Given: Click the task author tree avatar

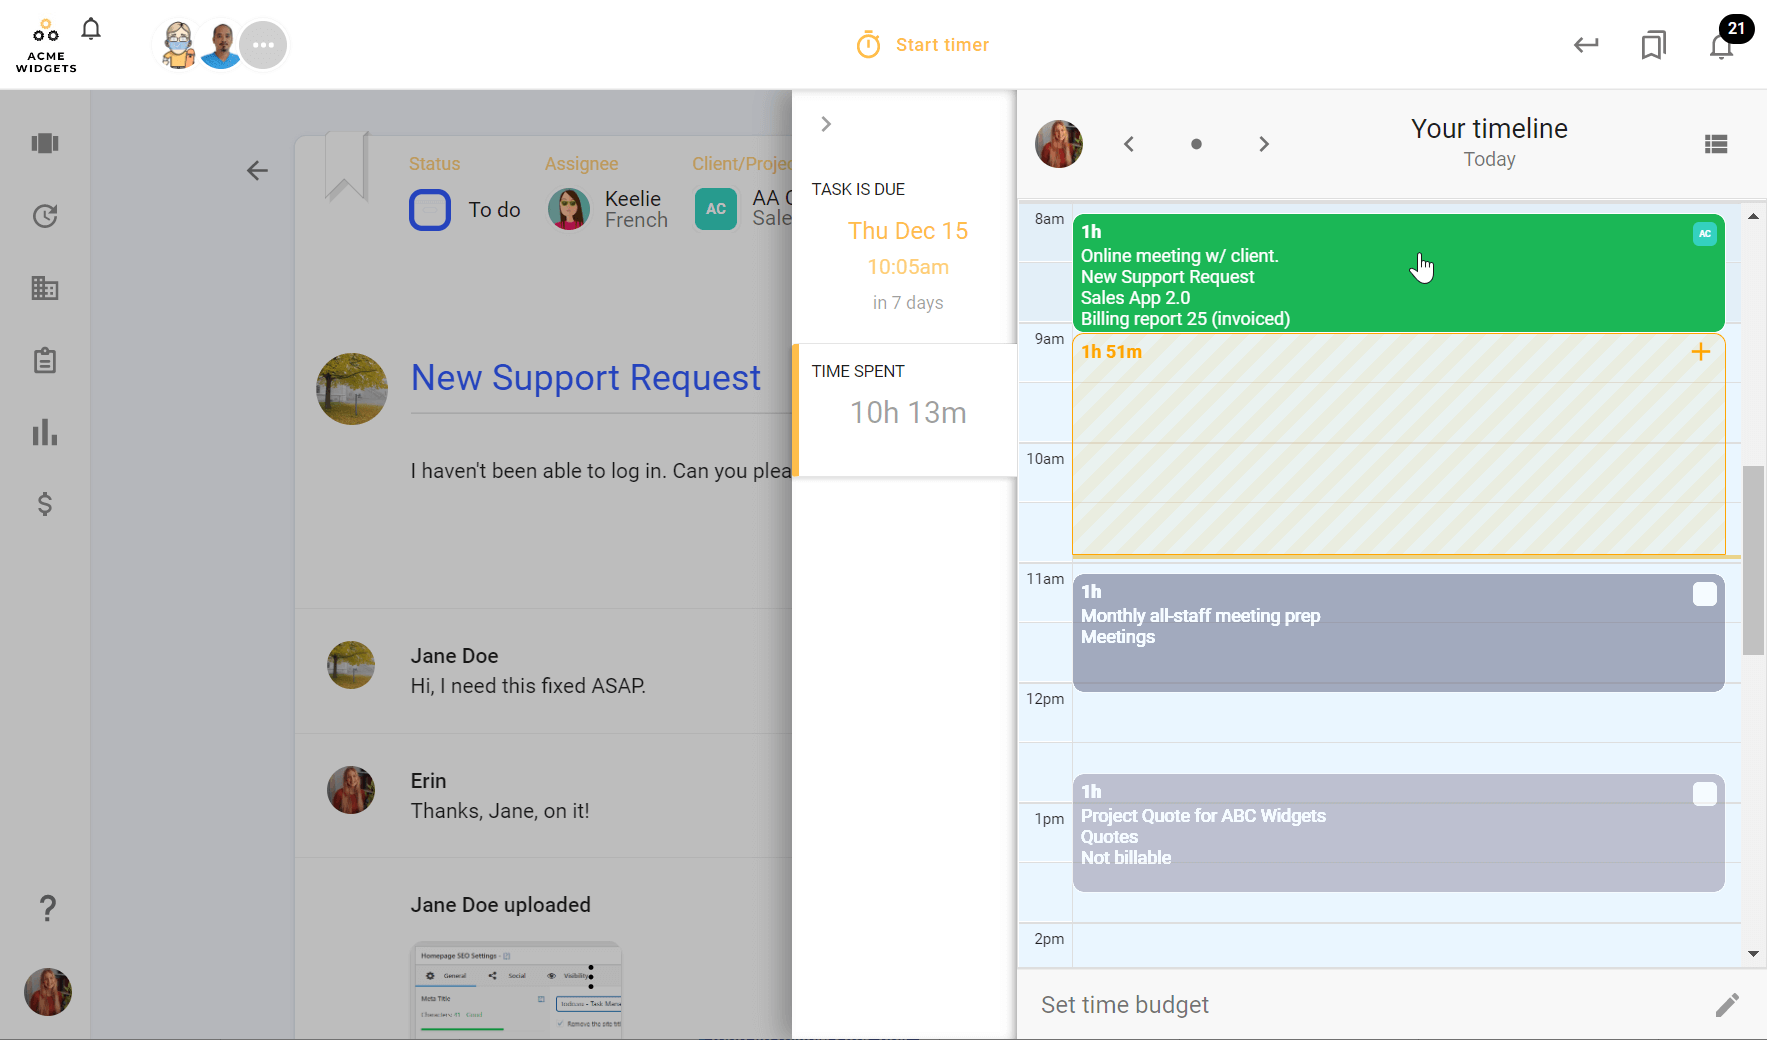Looking at the screenshot, I should coord(352,389).
